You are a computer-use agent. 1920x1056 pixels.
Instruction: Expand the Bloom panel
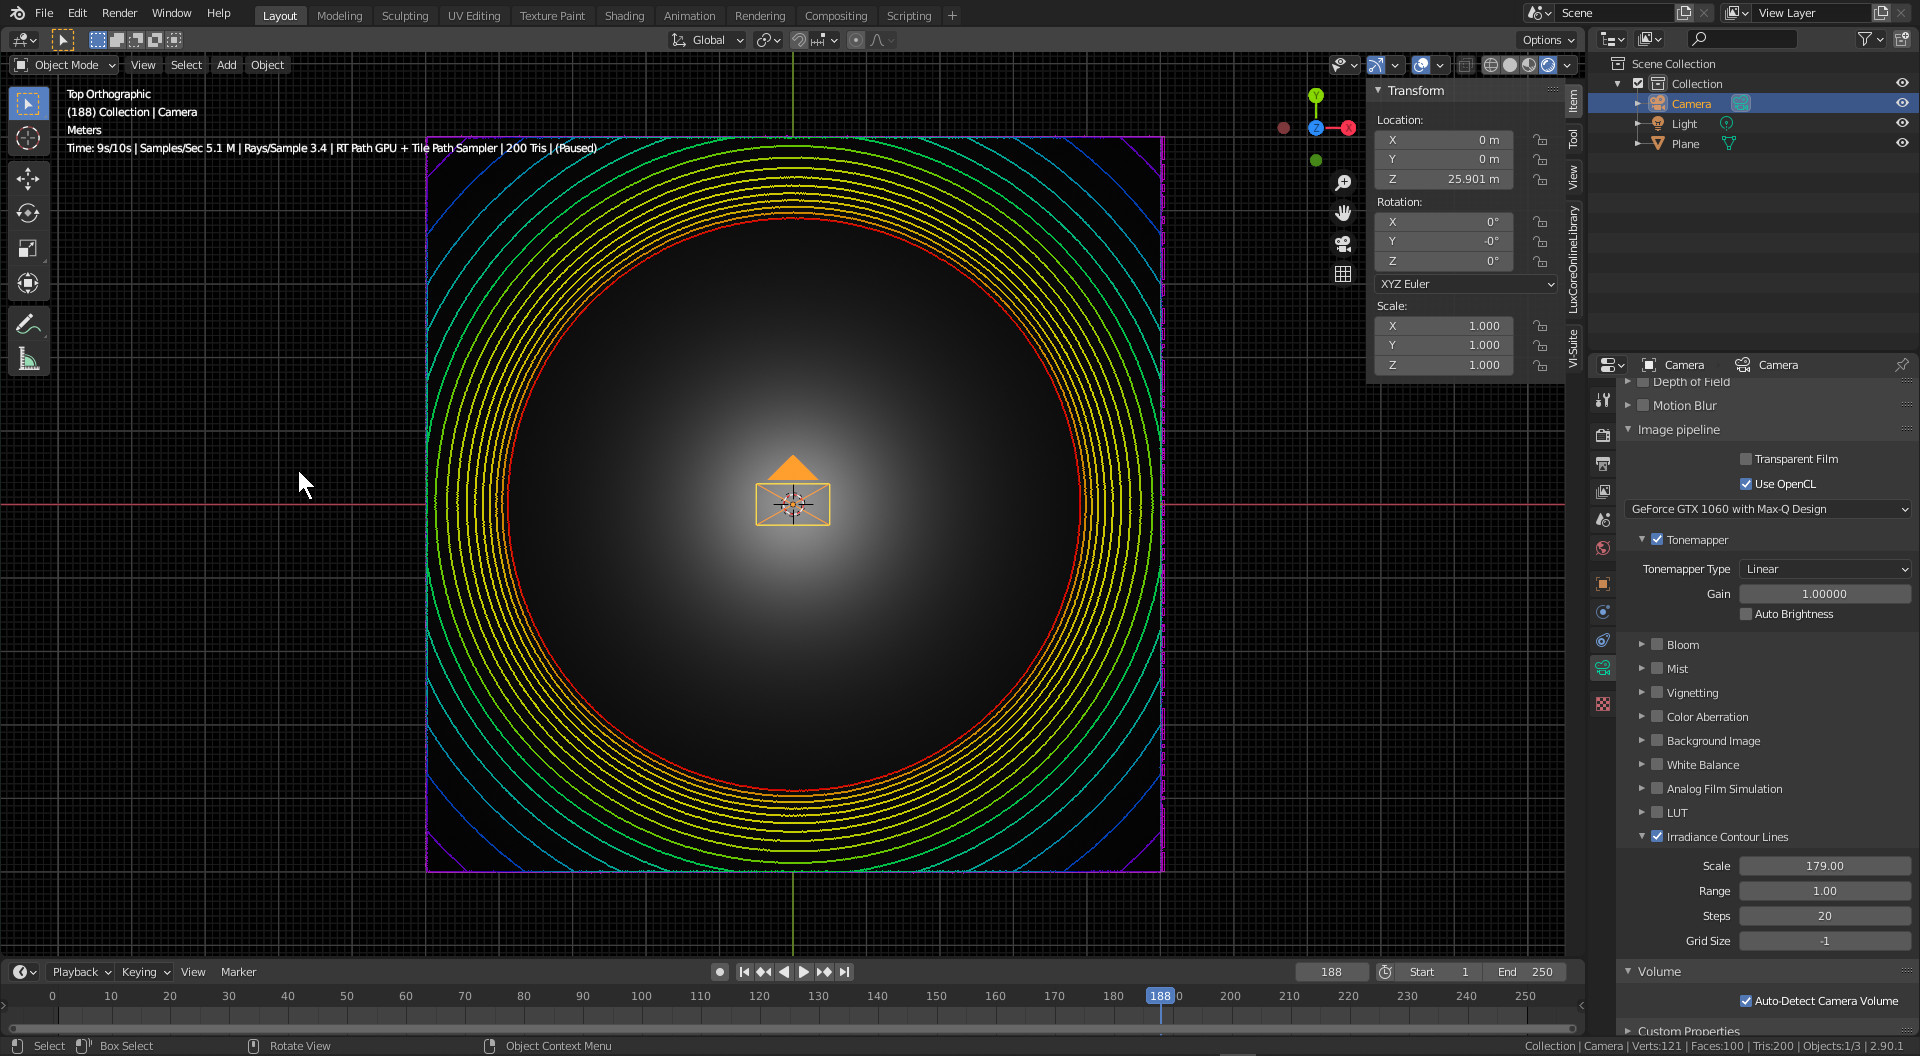(x=1642, y=645)
